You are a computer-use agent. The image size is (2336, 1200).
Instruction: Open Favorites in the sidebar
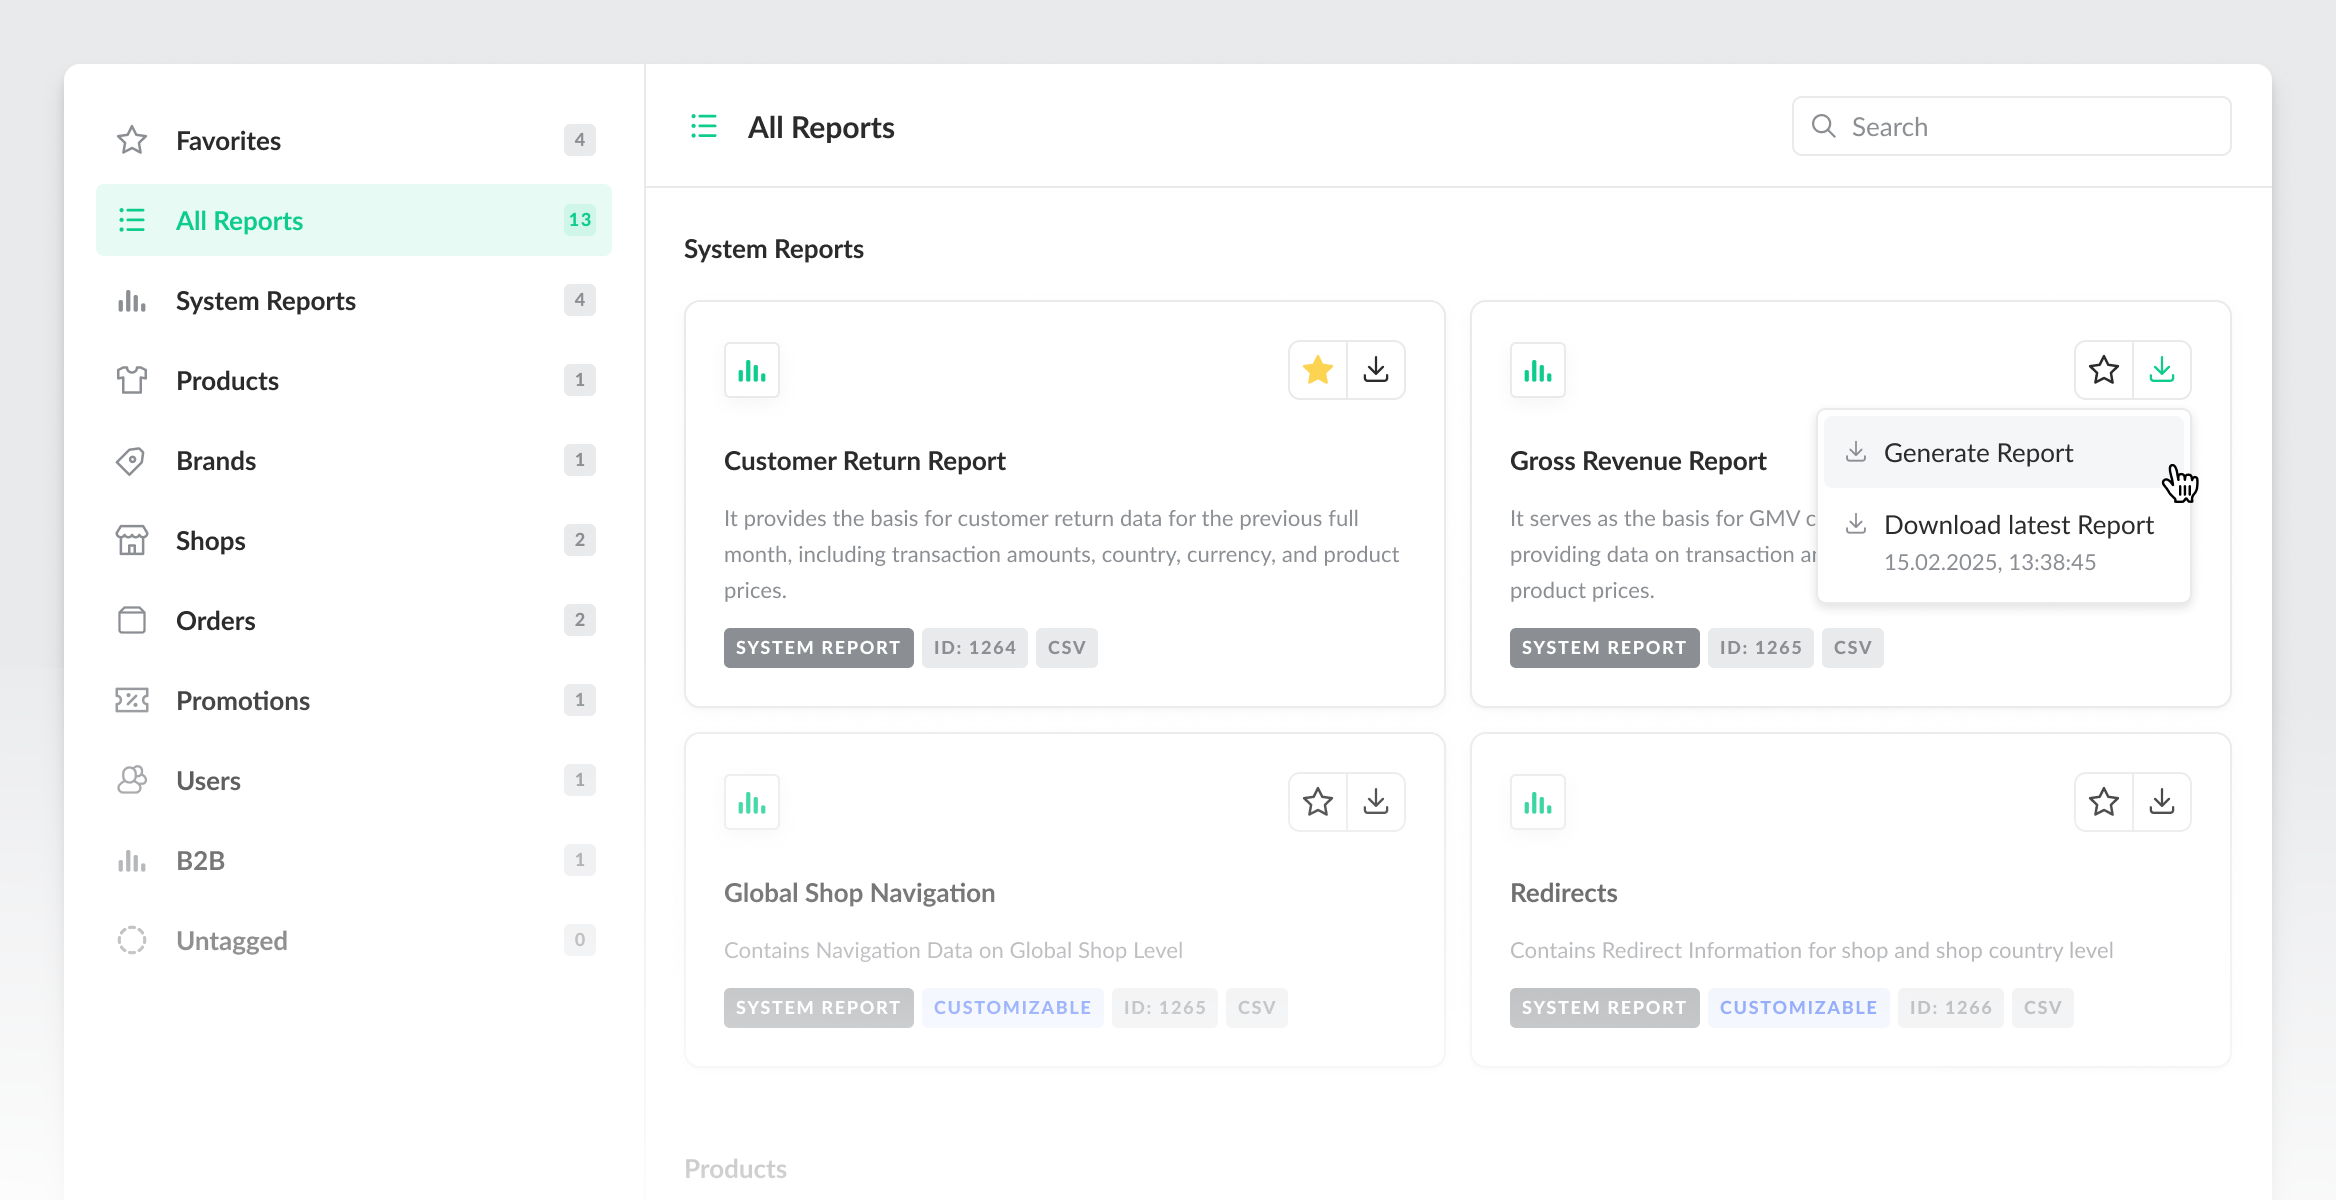(x=228, y=141)
